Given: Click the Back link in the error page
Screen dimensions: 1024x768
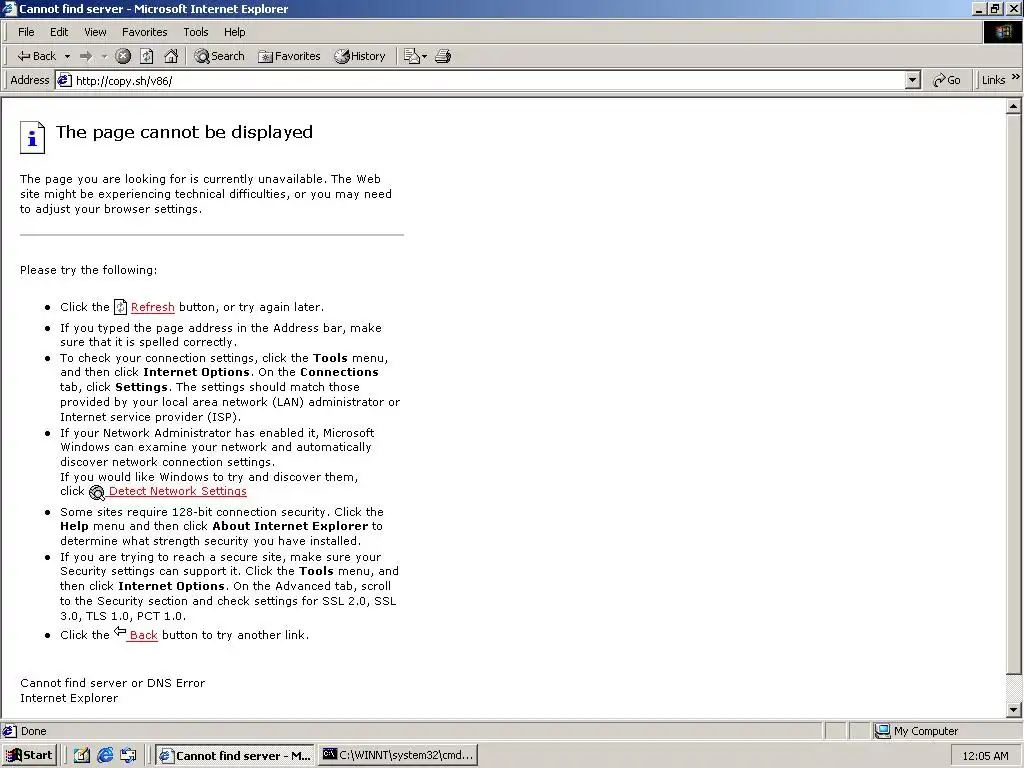Looking at the screenshot, I should point(144,635).
